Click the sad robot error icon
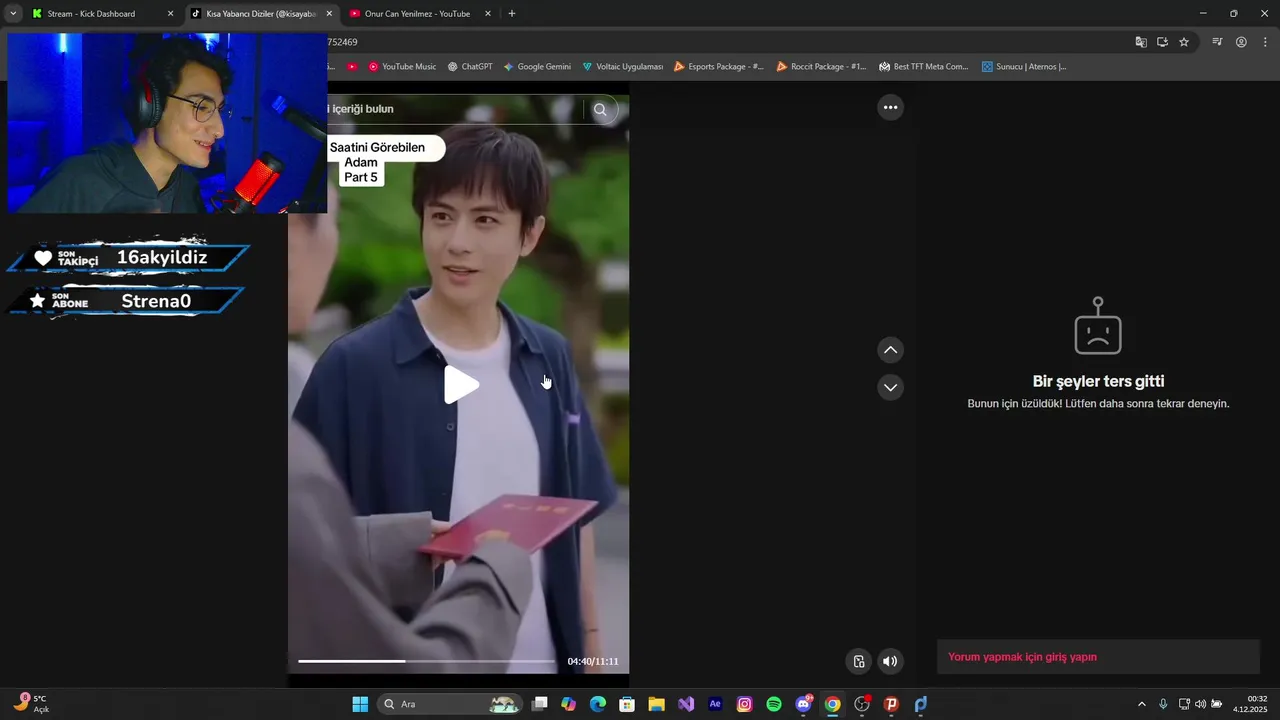This screenshot has height=720, width=1280. tap(1098, 326)
